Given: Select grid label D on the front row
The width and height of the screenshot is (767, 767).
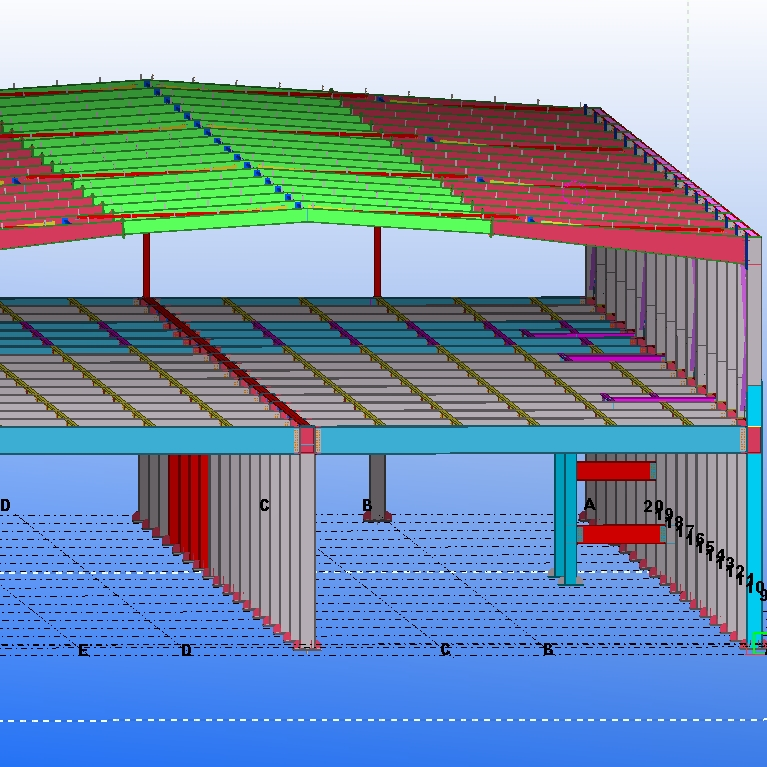Looking at the screenshot, I should tap(186, 650).
